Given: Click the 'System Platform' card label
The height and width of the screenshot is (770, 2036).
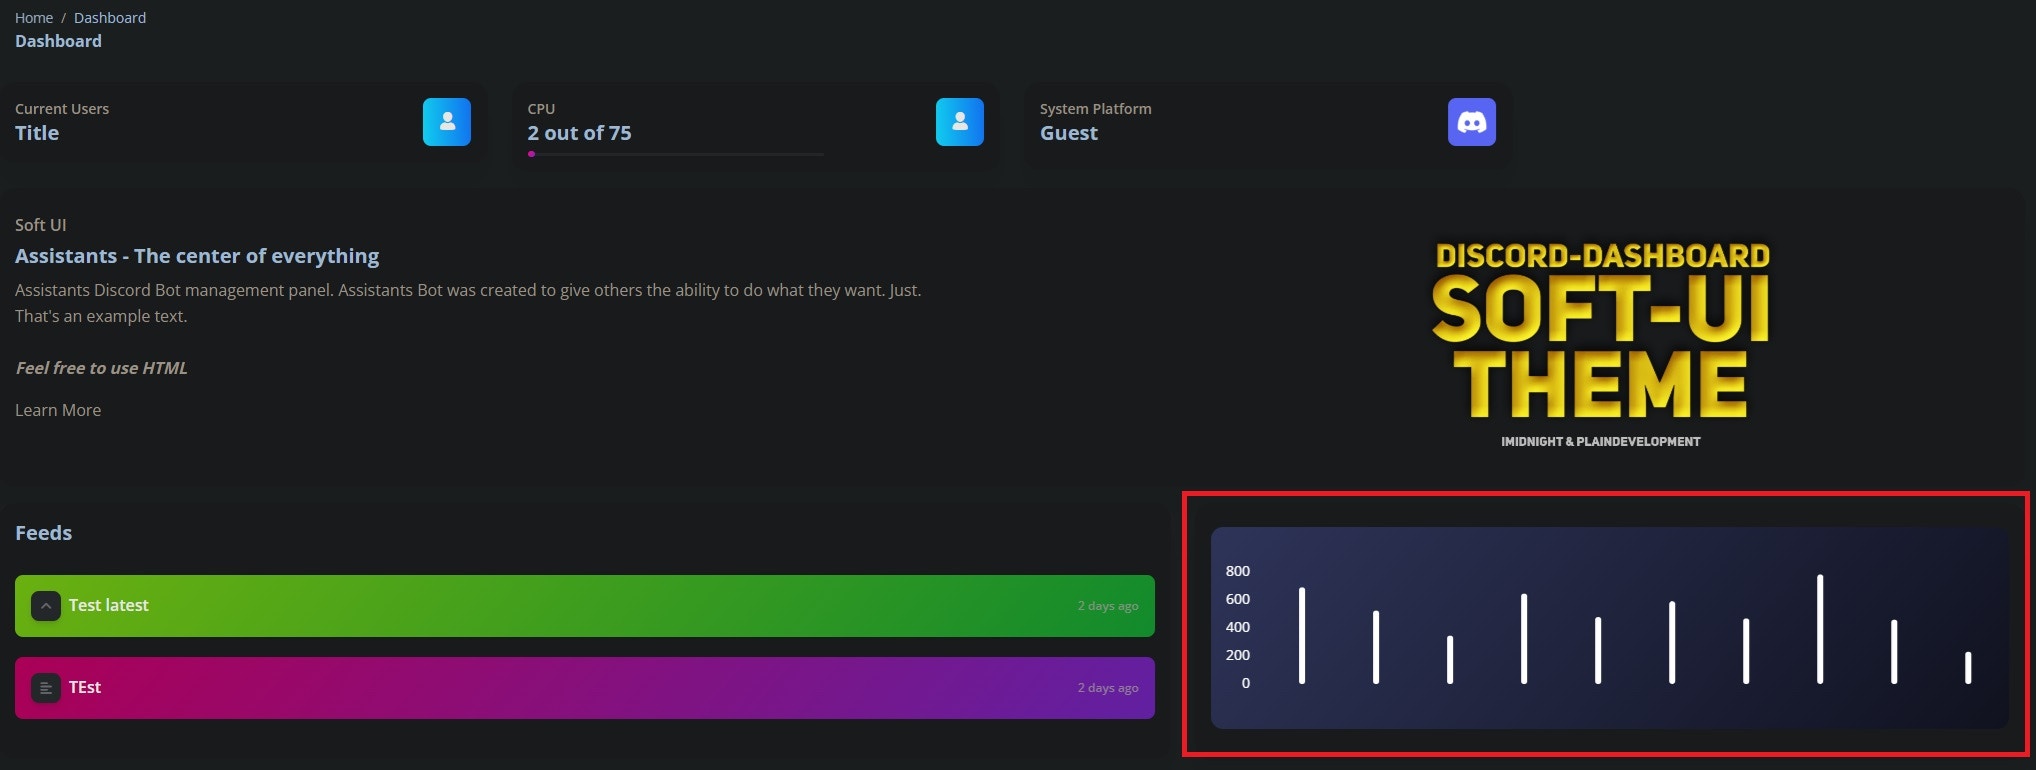Looking at the screenshot, I should point(1096,109).
